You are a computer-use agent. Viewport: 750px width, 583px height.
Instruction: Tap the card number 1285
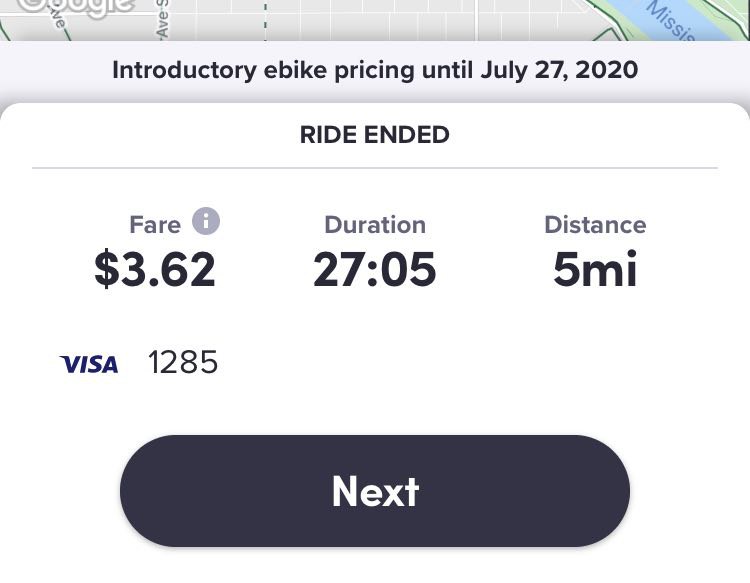(x=183, y=362)
